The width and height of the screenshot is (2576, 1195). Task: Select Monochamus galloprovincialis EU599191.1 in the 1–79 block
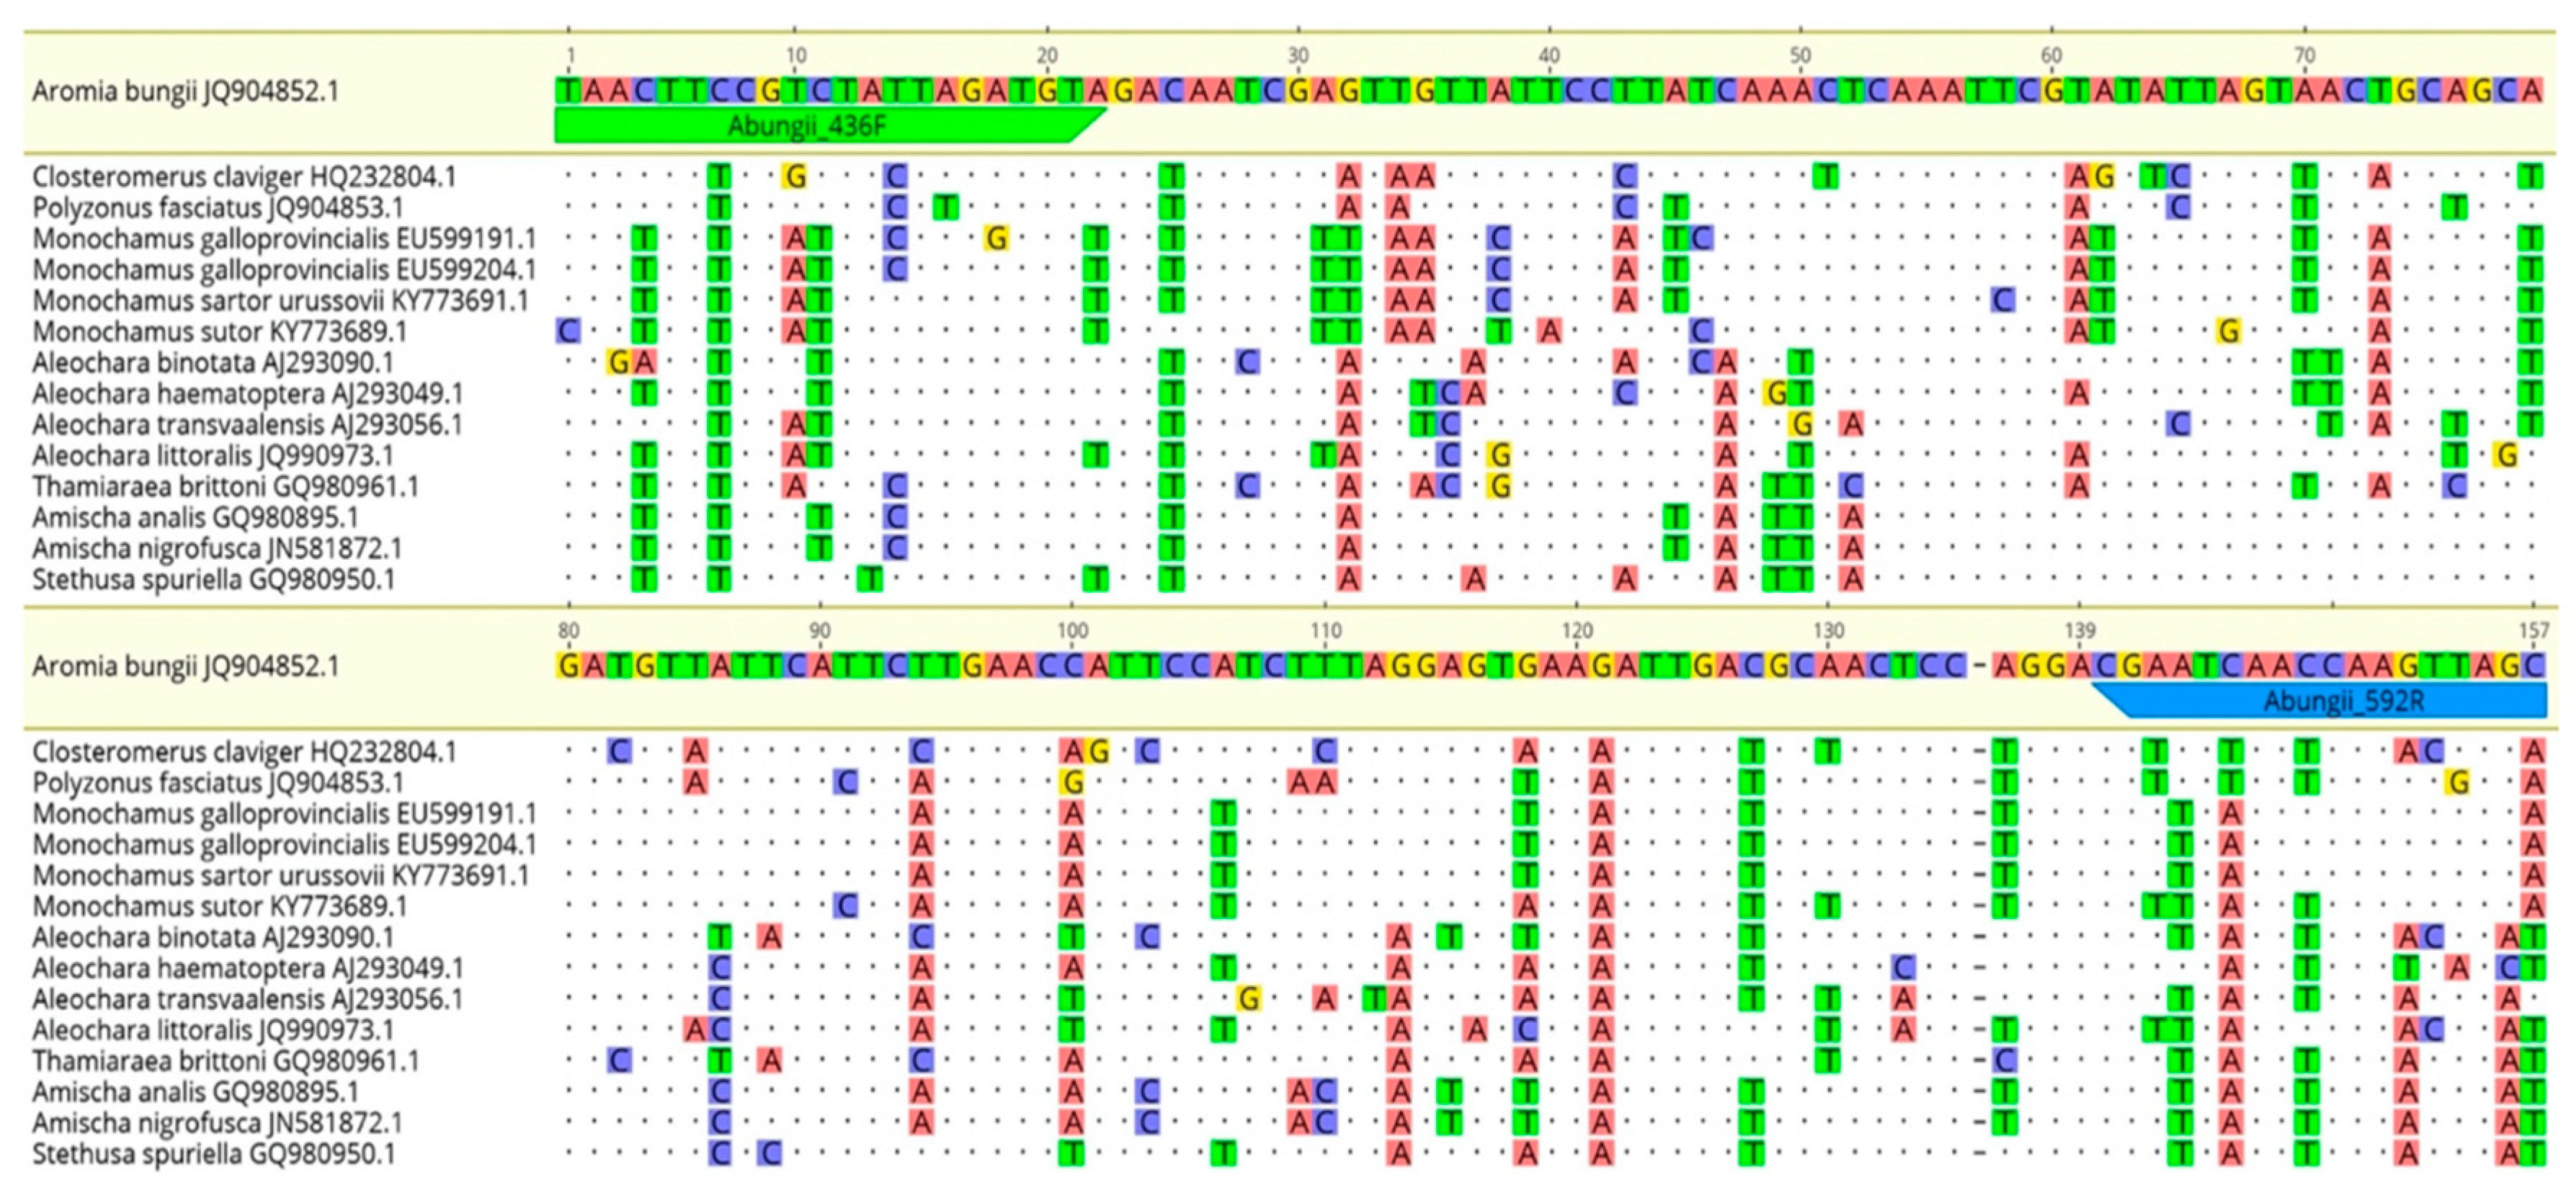point(284,239)
